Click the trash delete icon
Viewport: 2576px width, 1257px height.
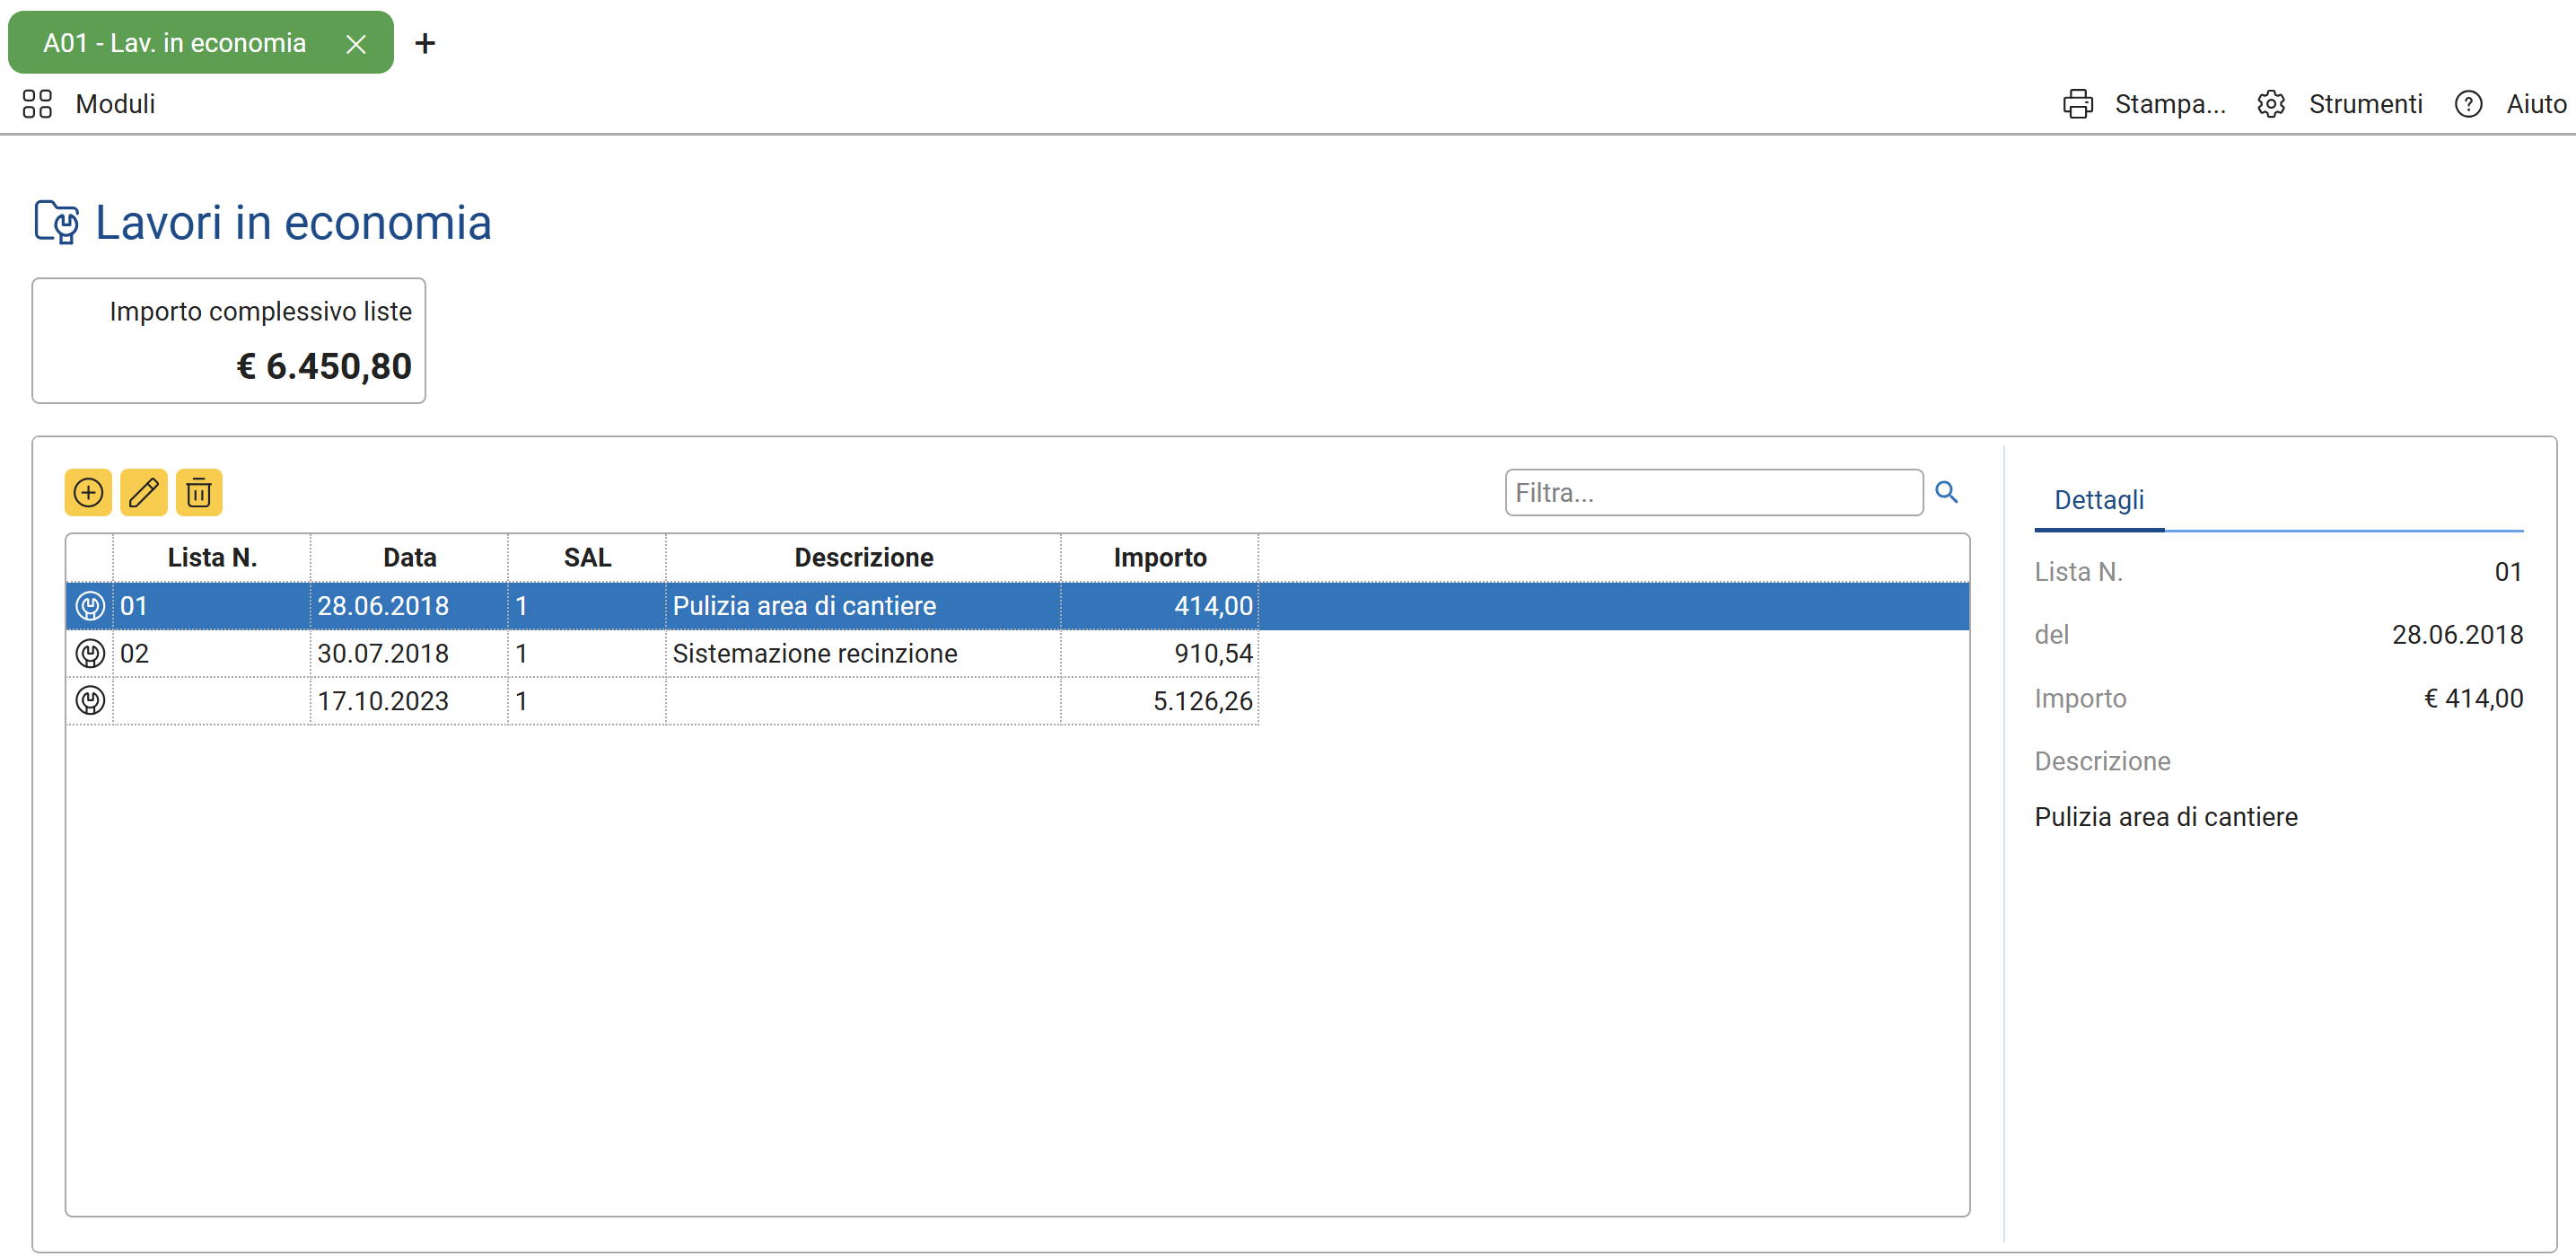[x=199, y=492]
